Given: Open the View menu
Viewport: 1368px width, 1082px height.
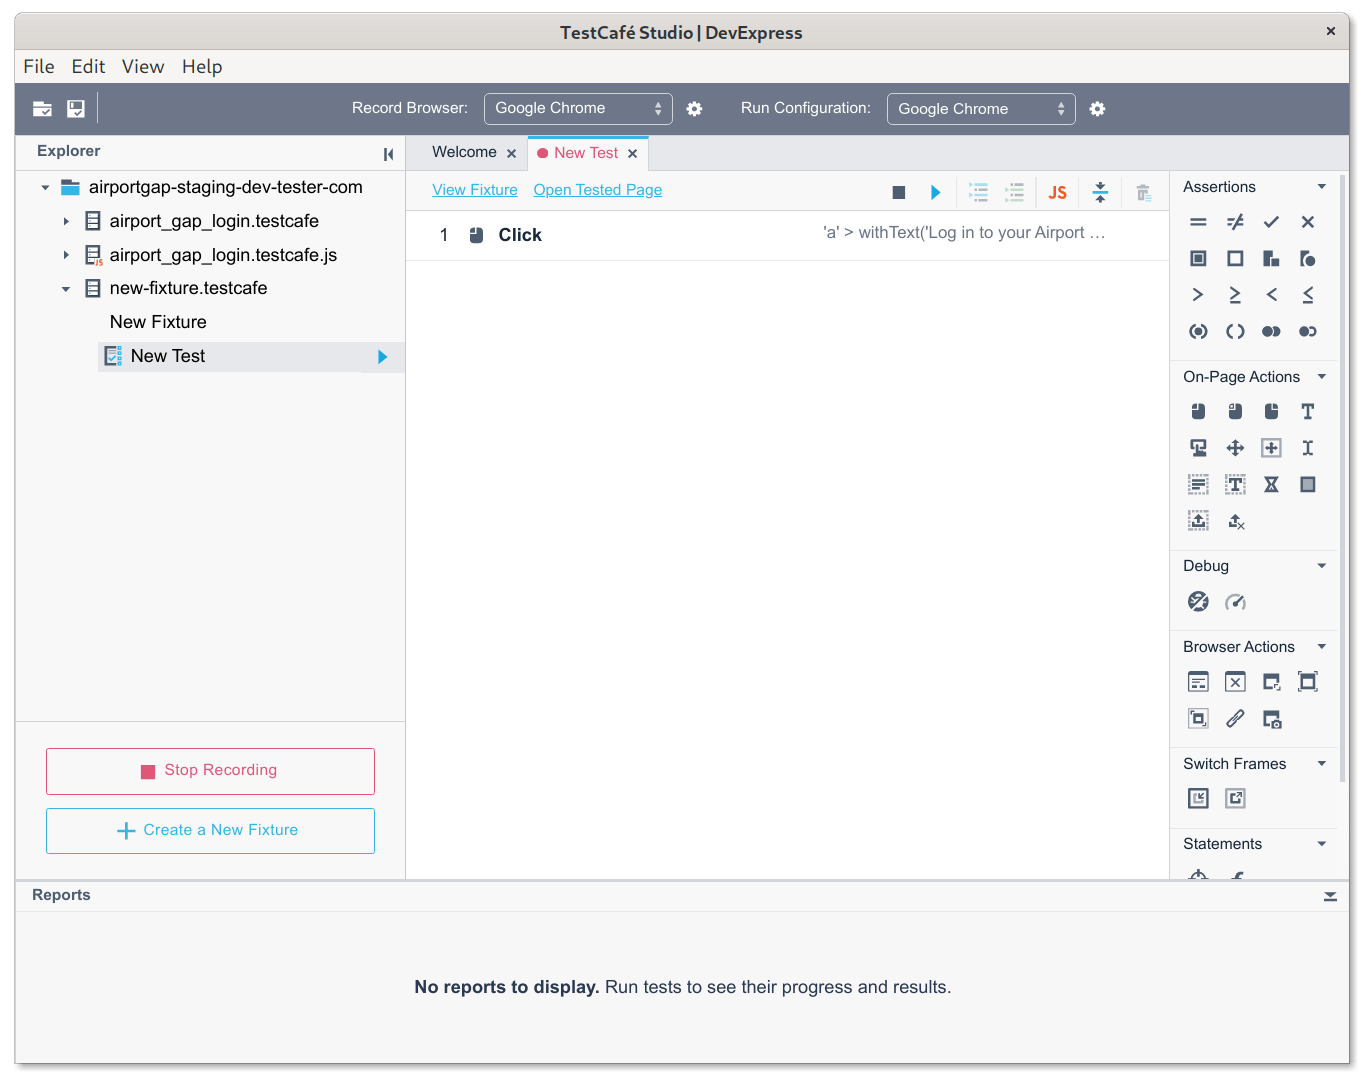Looking at the screenshot, I should (143, 67).
